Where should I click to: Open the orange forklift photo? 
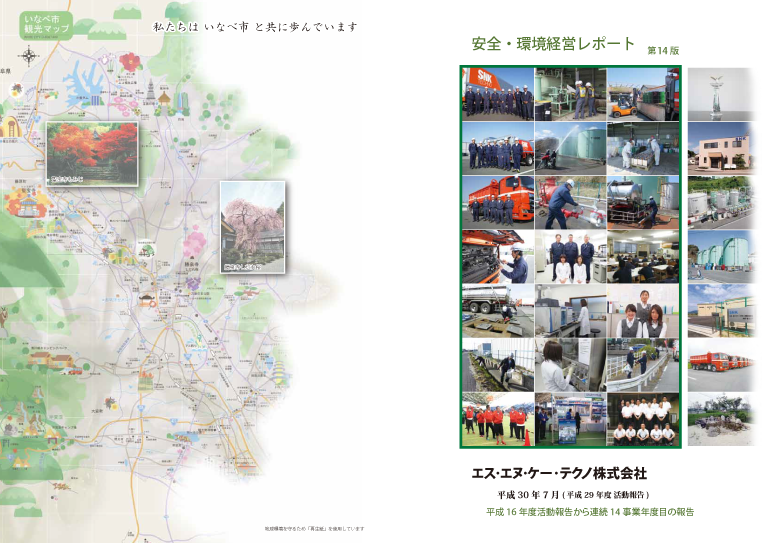click(643, 94)
